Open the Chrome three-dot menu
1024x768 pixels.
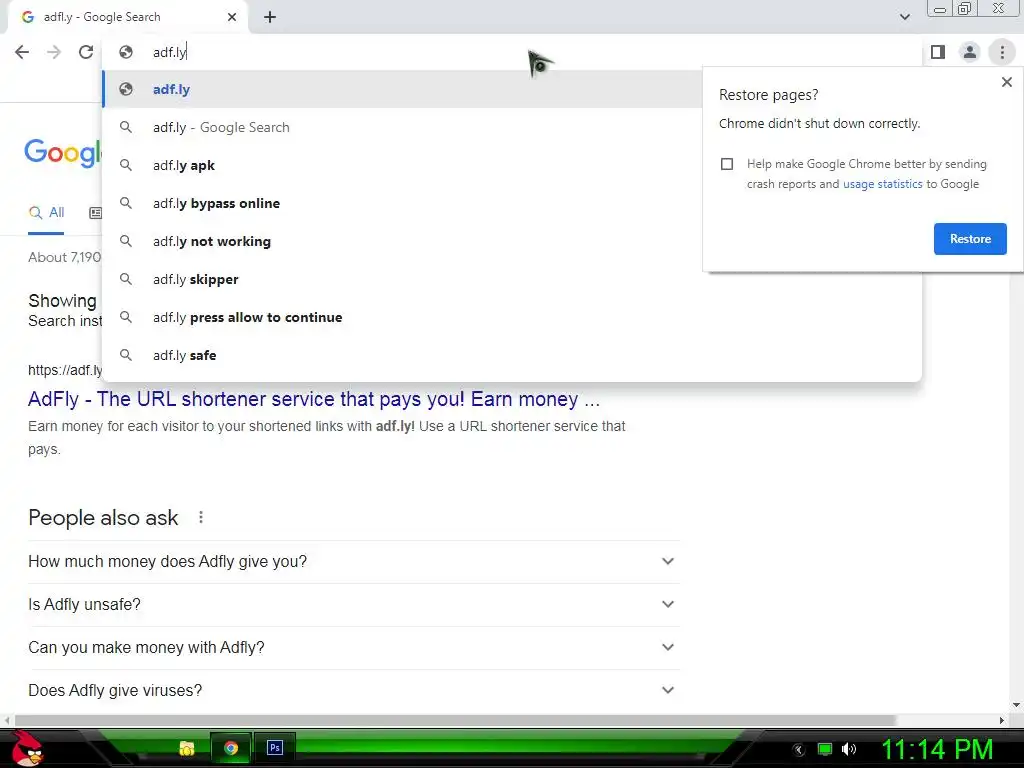[x=1002, y=52]
